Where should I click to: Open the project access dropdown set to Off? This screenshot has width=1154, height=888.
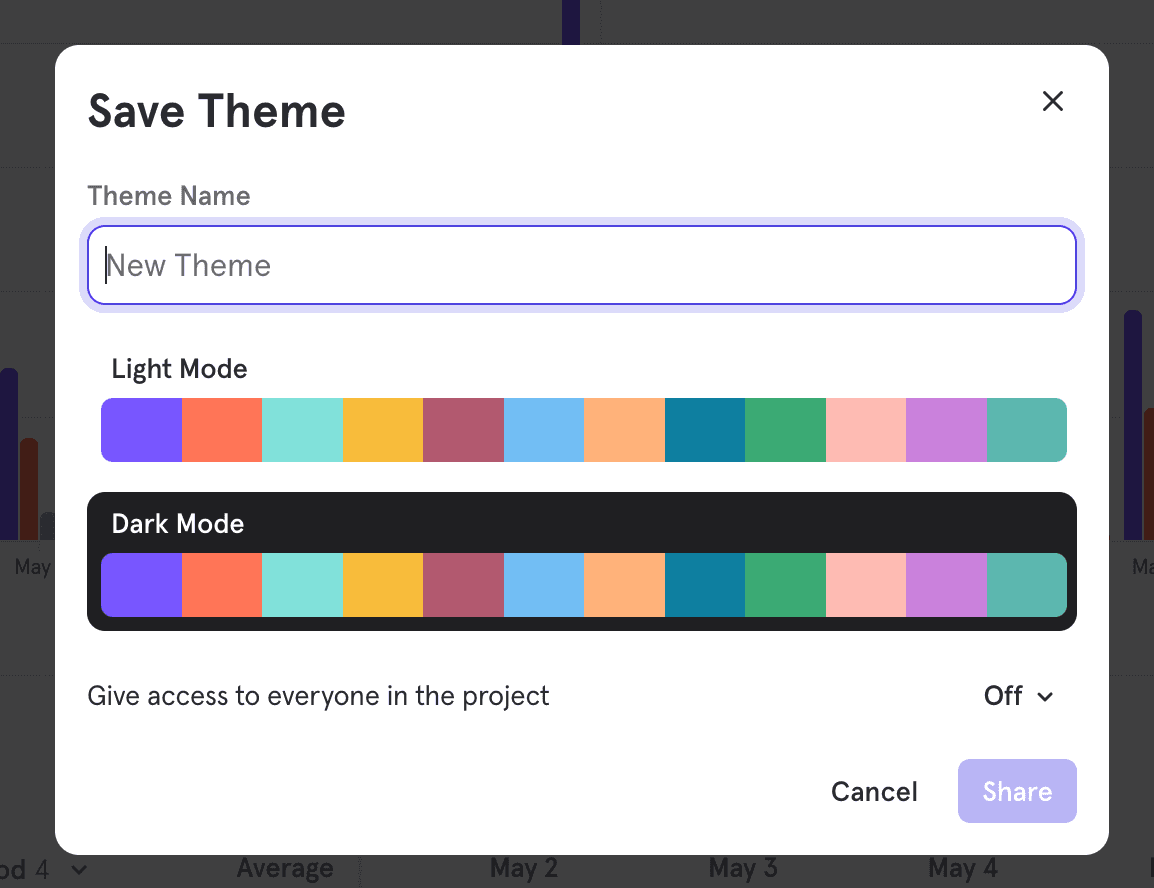1018,696
